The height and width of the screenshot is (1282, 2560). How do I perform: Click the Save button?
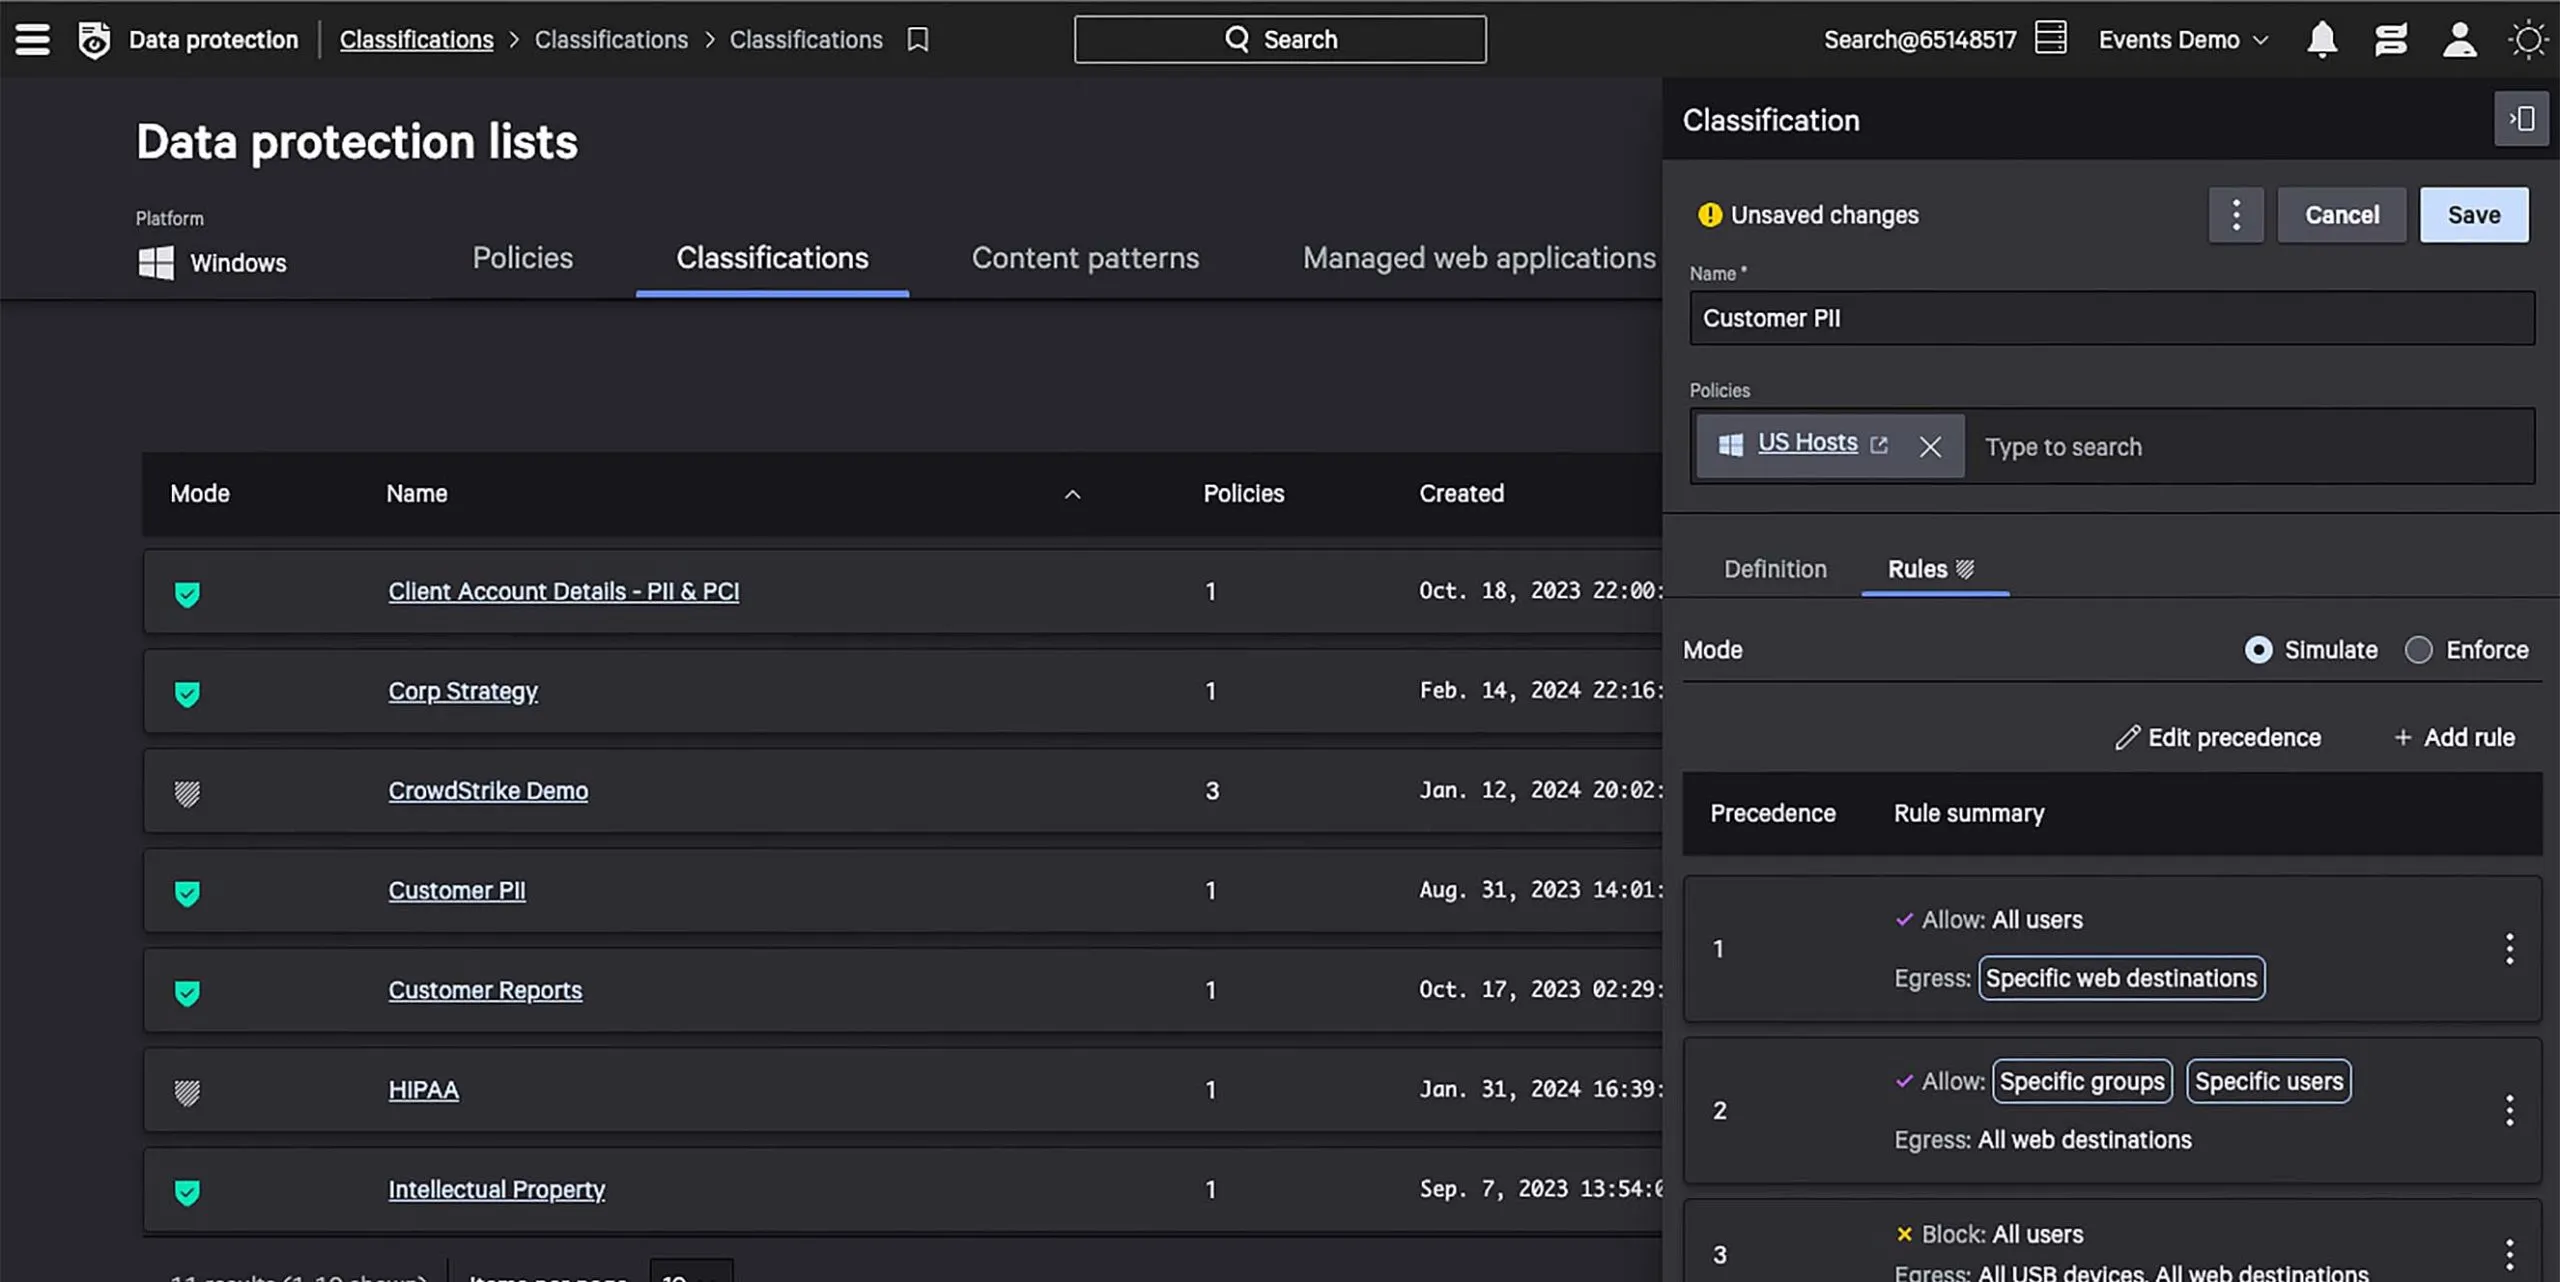point(2474,214)
